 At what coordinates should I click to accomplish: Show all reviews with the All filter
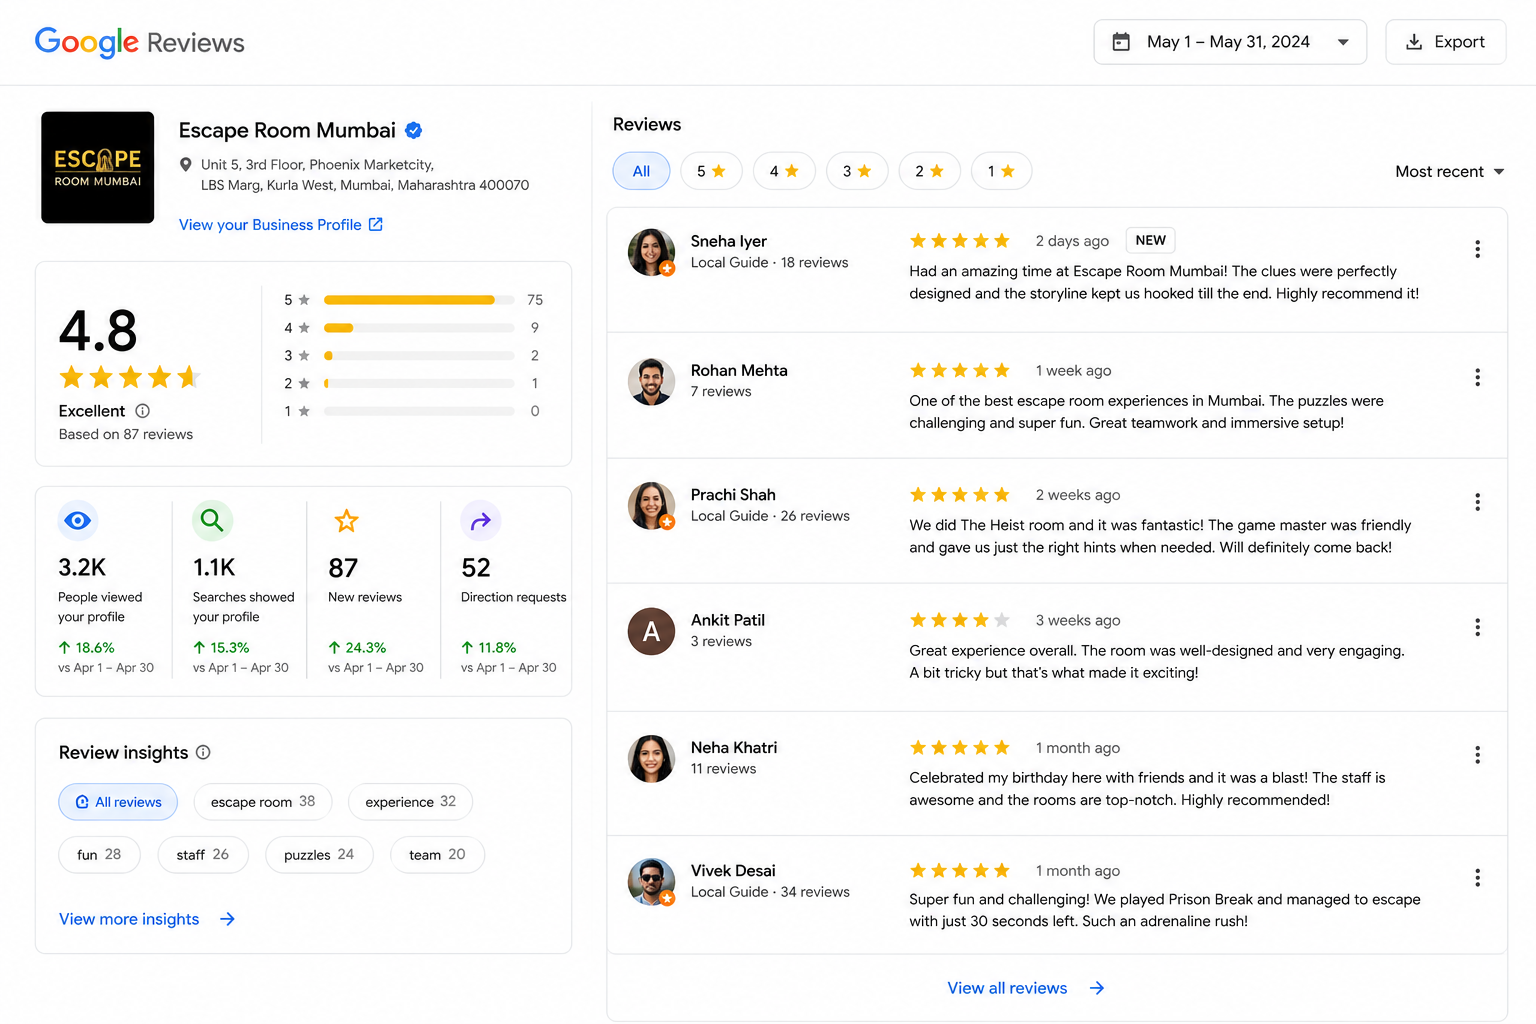(641, 171)
